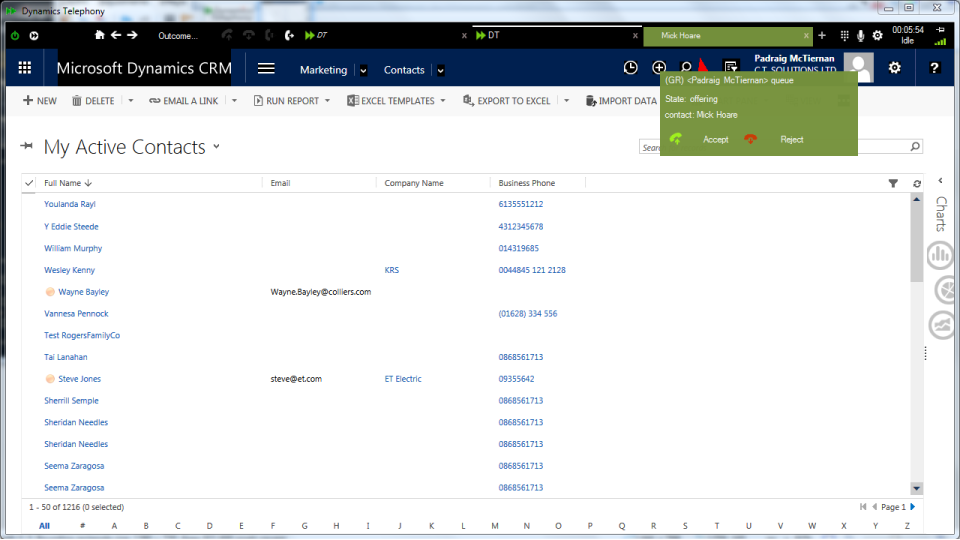The image size is (960, 540).
Task: Click the user profile avatar picture
Action: 859,66
